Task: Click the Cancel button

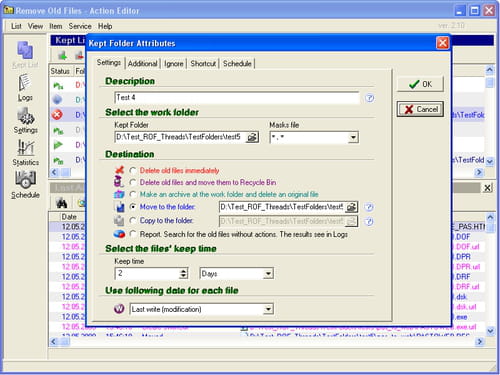Action: coord(420,109)
